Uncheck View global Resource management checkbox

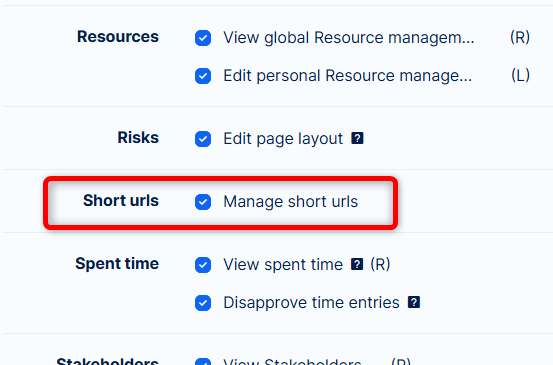203,38
